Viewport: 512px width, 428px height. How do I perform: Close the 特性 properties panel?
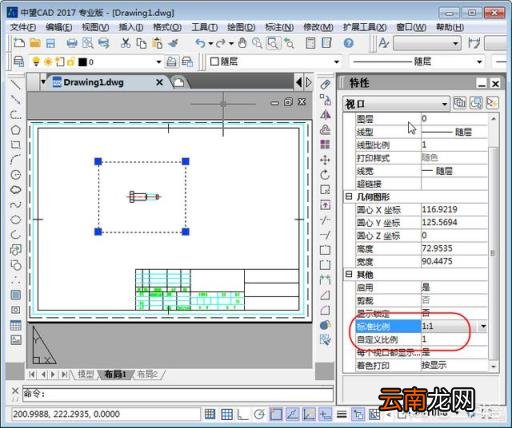pos(496,84)
